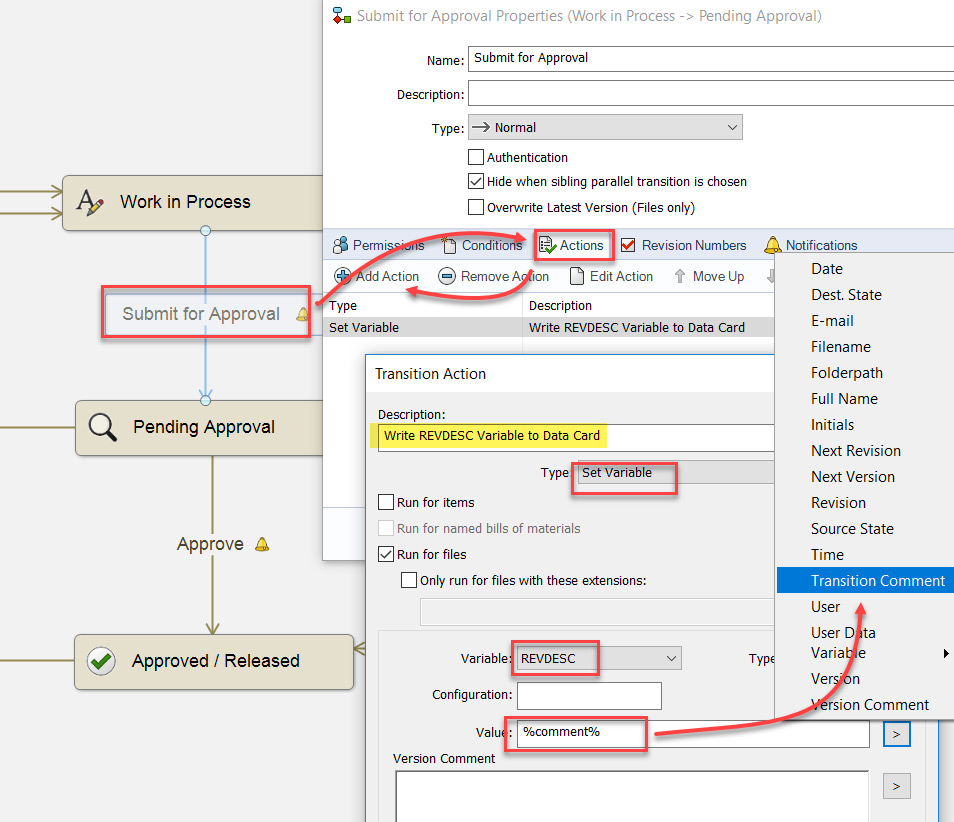The width and height of the screenshot is (954, 822).
Task: Click the Edit Action page icon
Action: 577,276
